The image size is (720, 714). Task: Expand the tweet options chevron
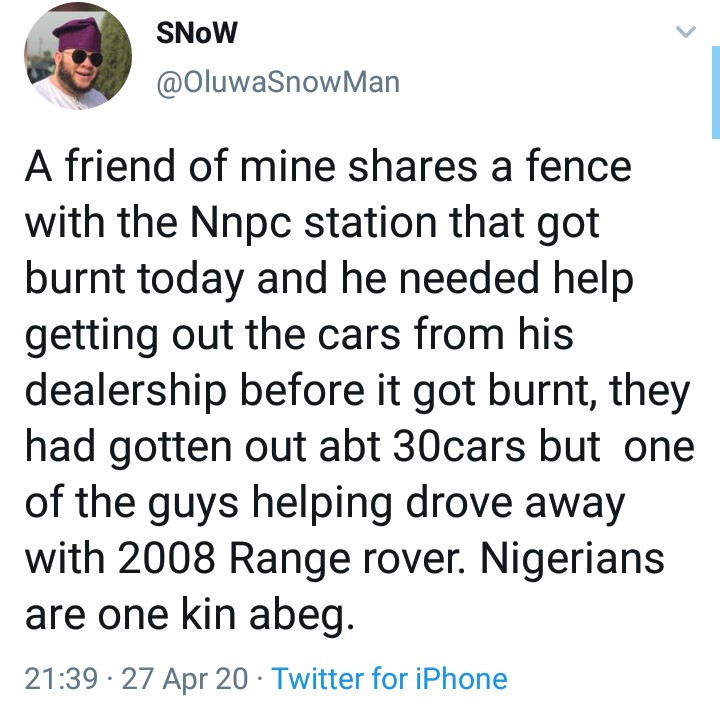[686, 31]
